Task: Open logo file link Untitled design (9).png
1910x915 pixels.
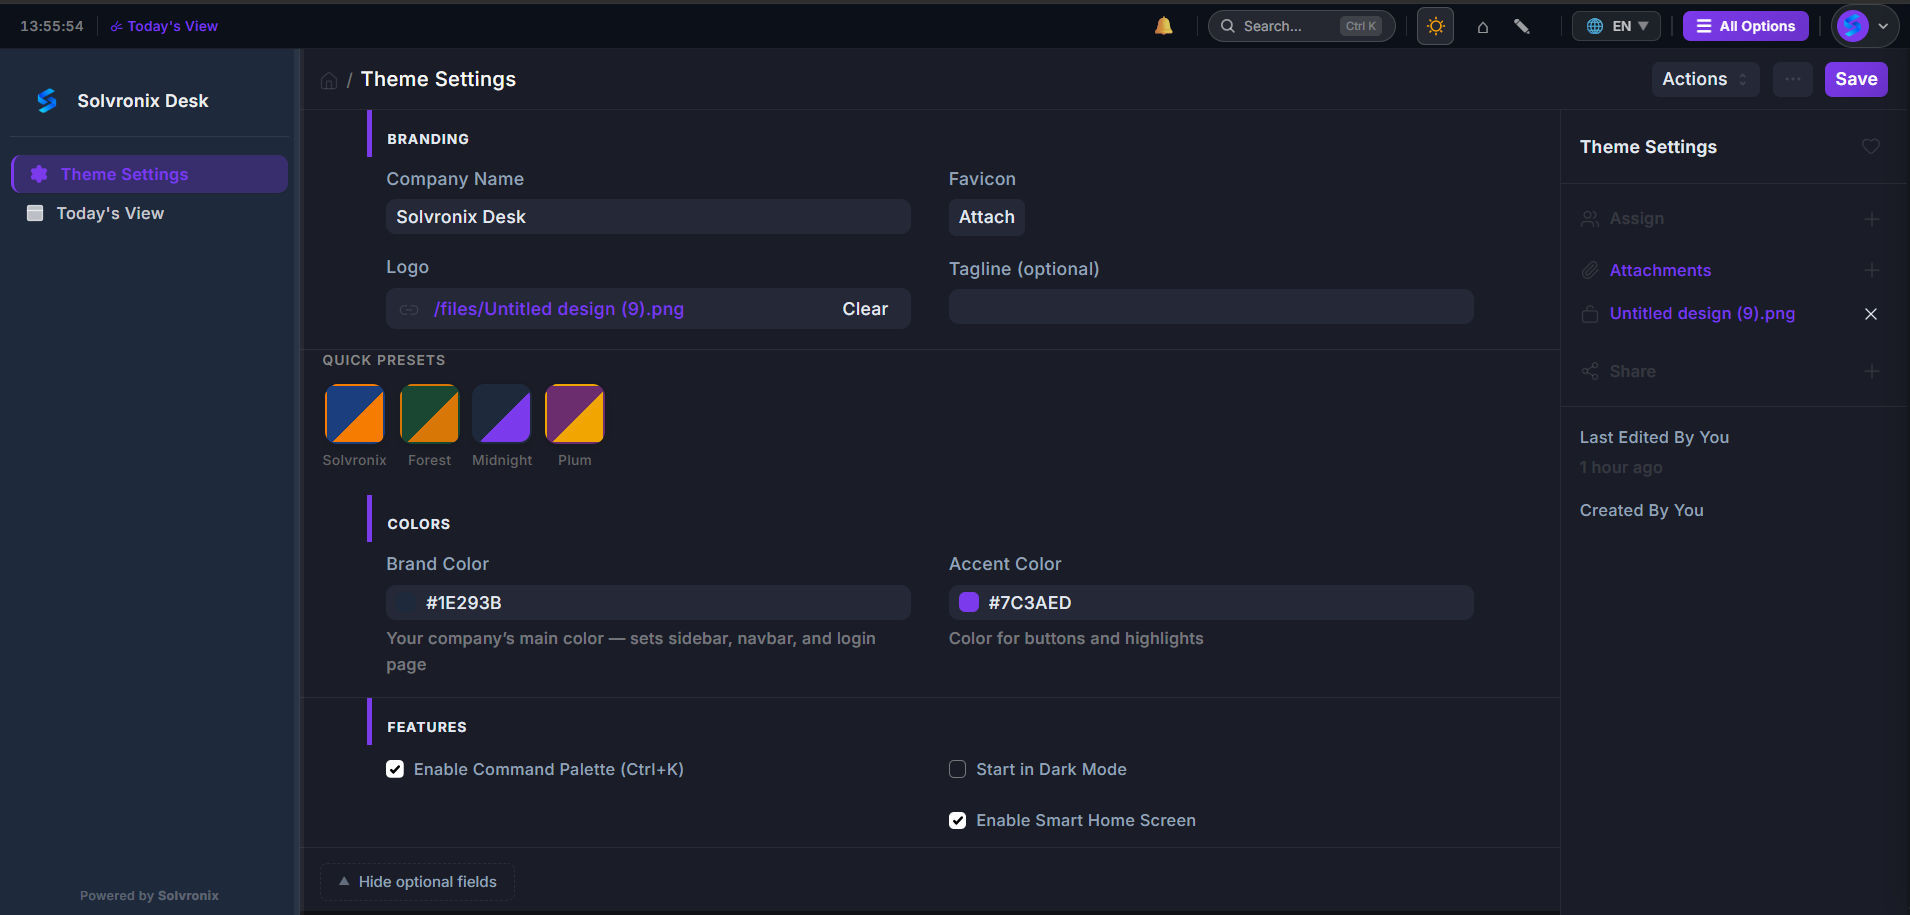Action: coord(559,309)
